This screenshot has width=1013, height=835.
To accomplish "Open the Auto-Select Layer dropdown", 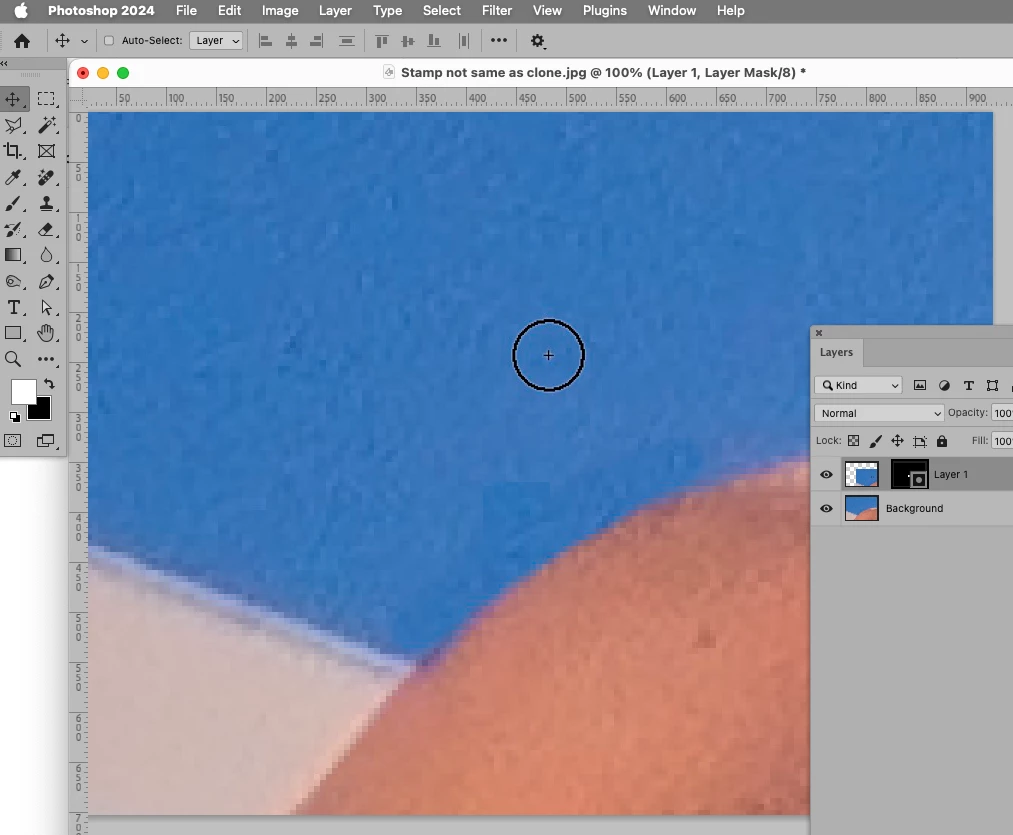I will pyautogui.click(x=216, y=41).
